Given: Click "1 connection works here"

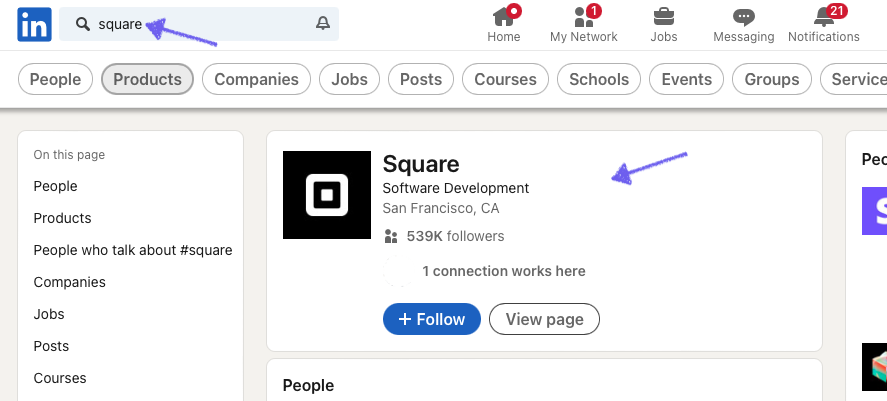Looking at the screenshot, I should click(x=503, y=271).
